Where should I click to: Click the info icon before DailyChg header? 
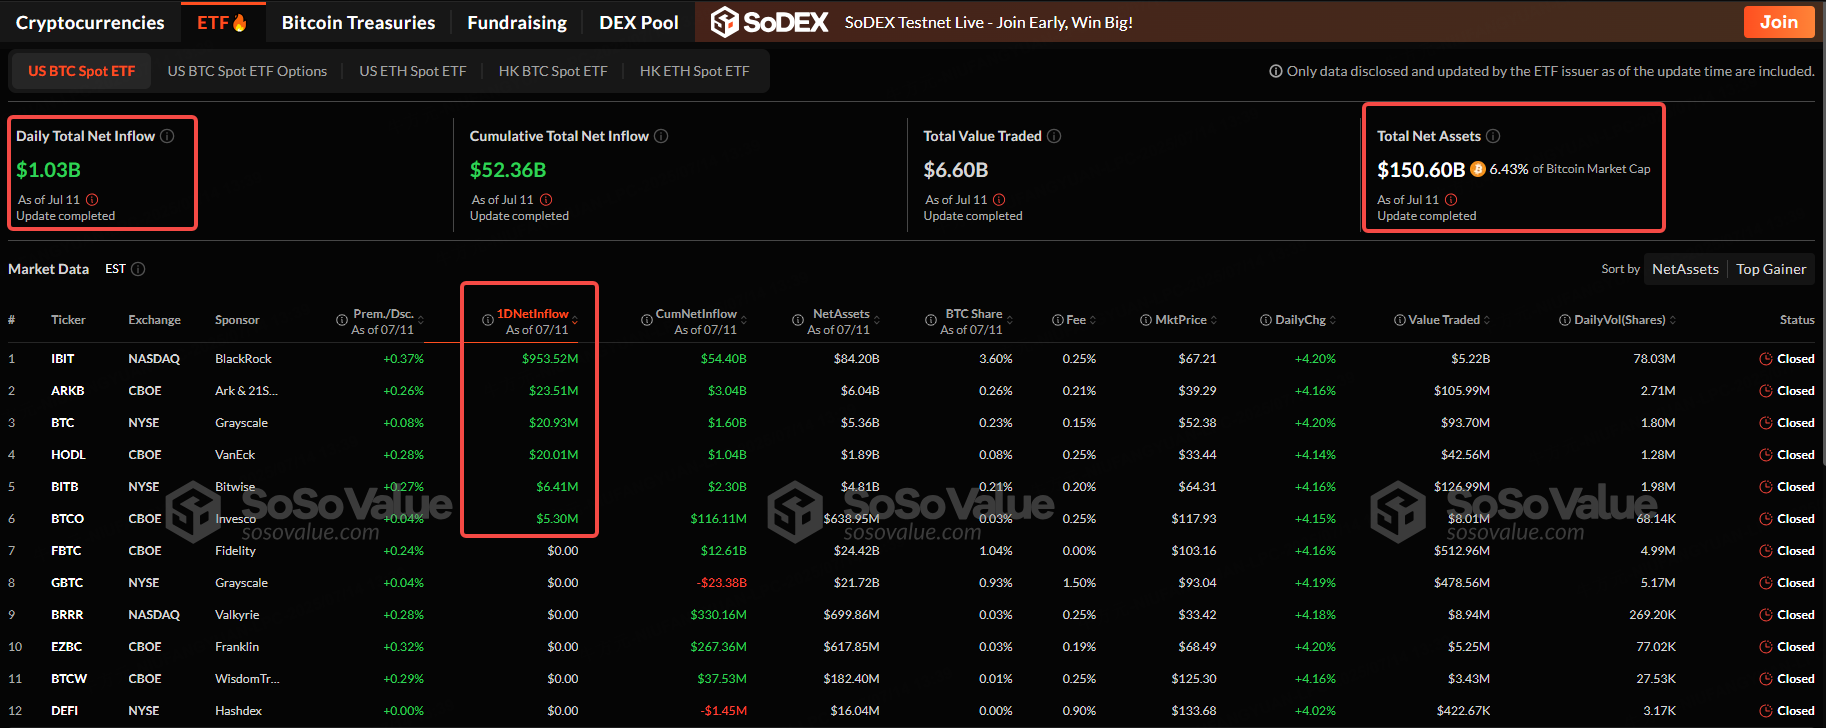click(x=1266, y=320)
